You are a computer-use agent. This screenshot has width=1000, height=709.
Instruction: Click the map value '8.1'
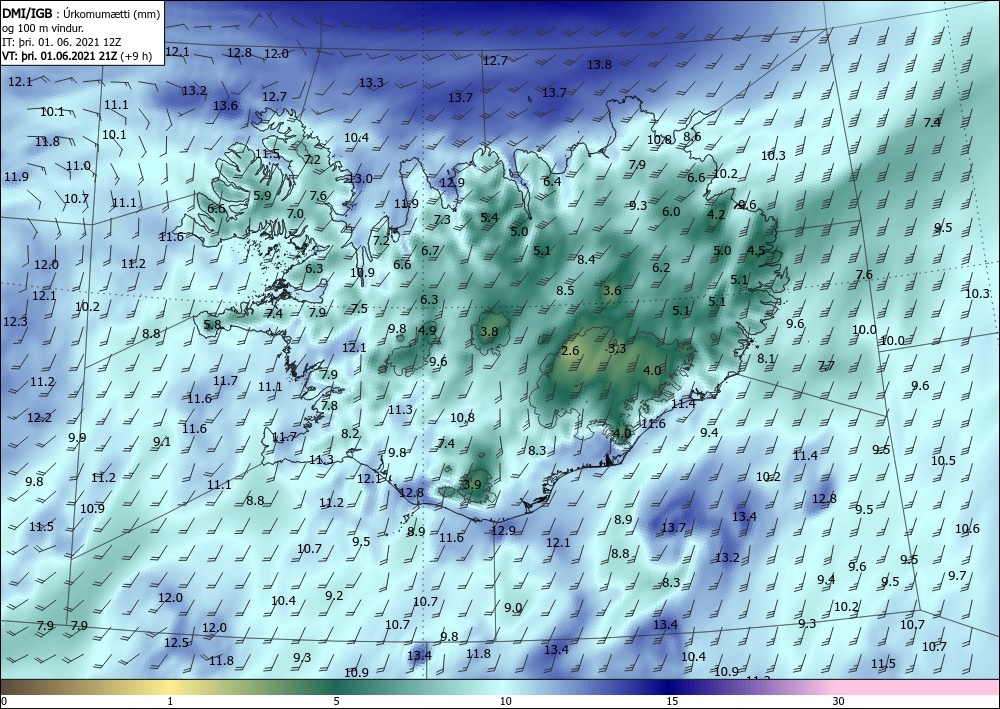(x=766, y=359)
